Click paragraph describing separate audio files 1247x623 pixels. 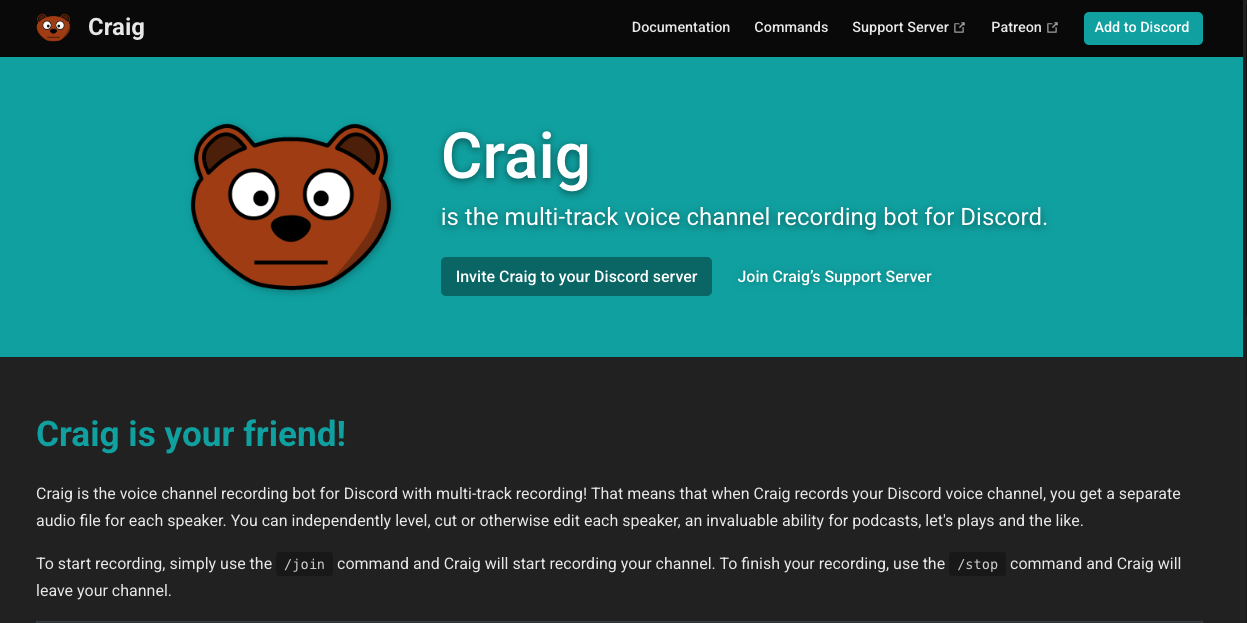click(x=608, y=507)
